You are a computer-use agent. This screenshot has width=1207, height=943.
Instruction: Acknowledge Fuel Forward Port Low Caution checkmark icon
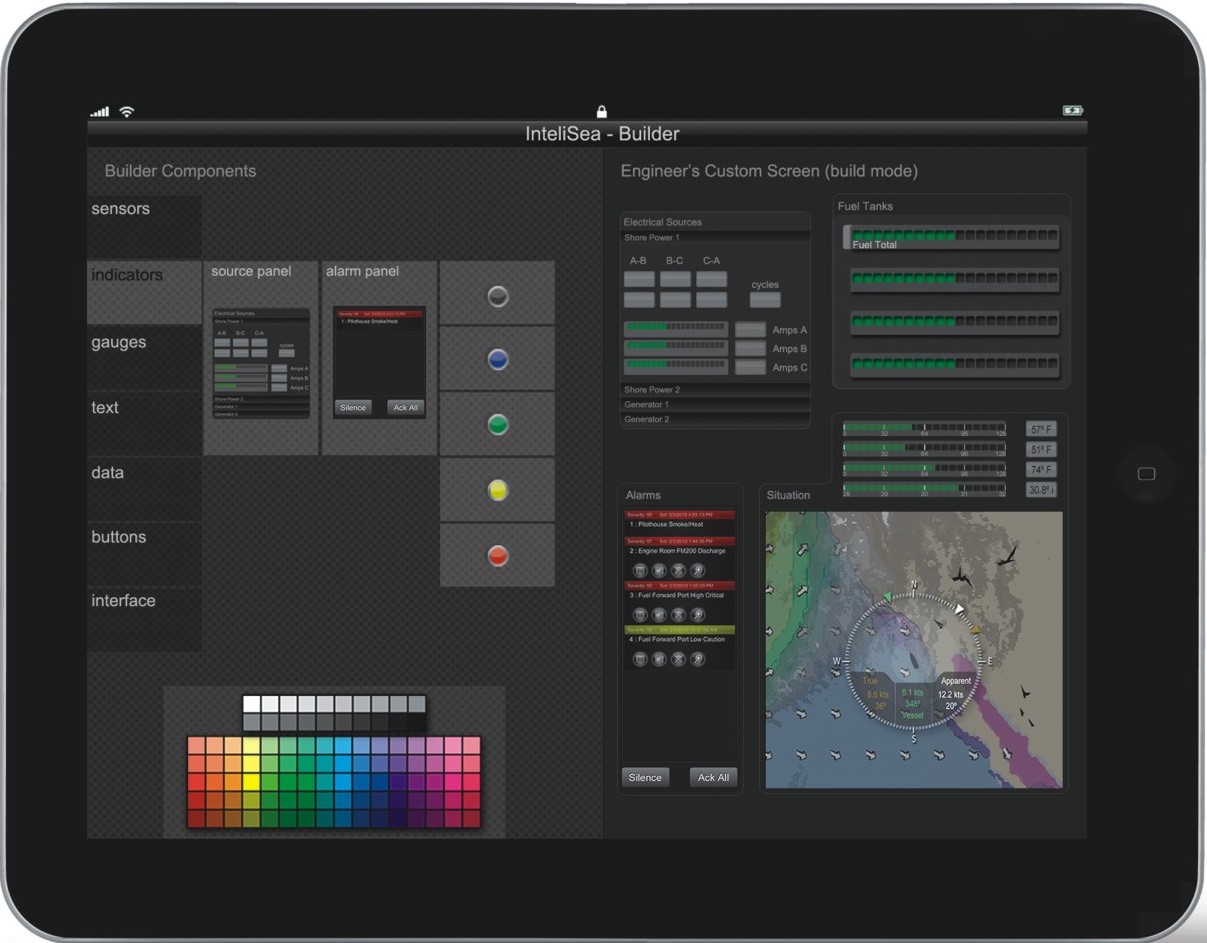click(x=659, y=659)
